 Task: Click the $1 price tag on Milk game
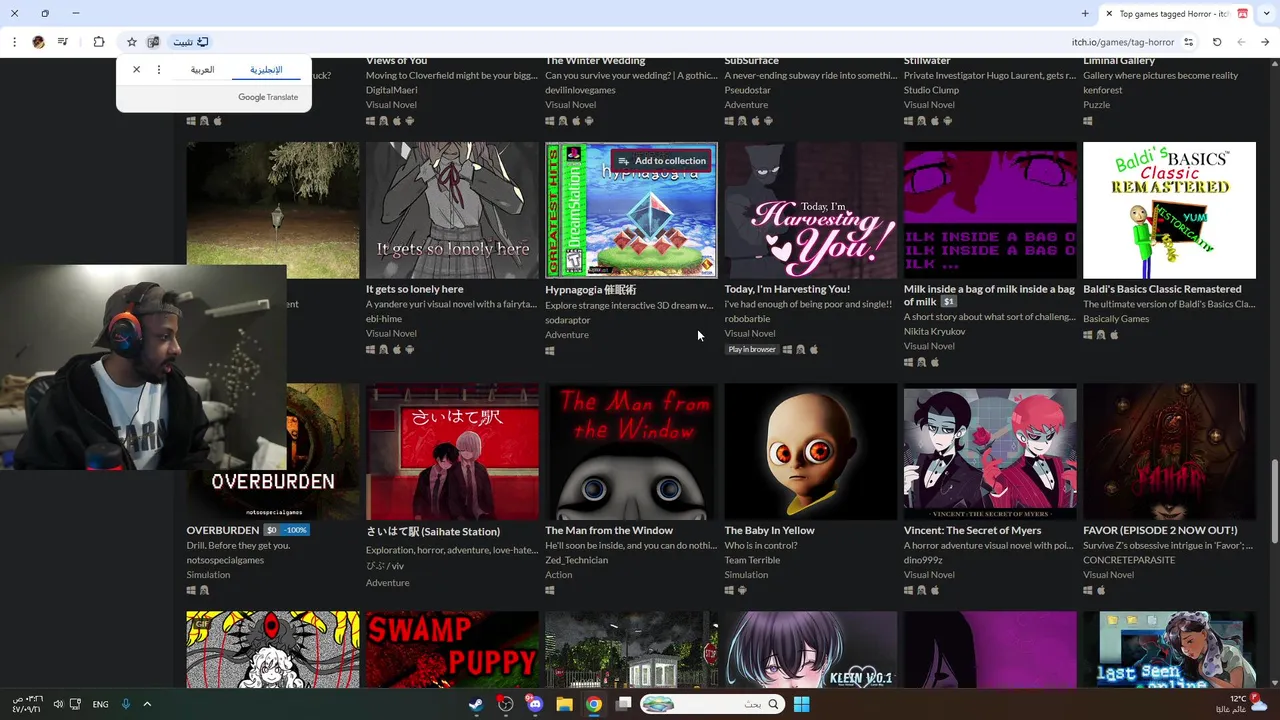(x=949, y=302)
